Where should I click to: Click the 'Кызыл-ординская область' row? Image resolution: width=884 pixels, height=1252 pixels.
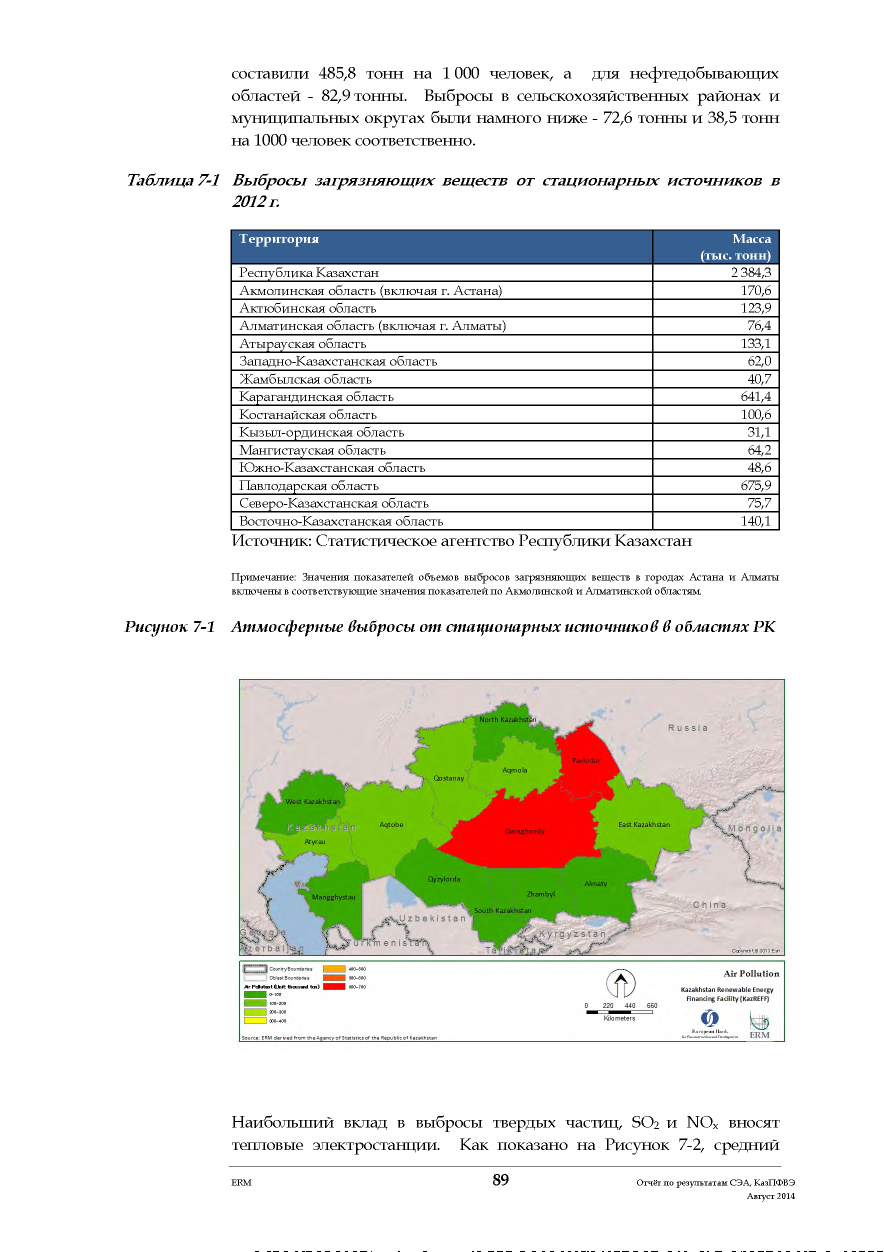(505, 432)
